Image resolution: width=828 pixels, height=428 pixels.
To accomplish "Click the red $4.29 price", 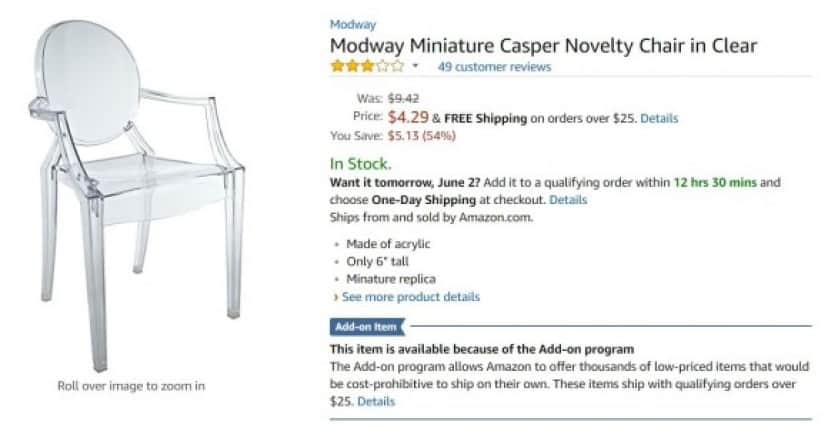I will pos(408,117).
